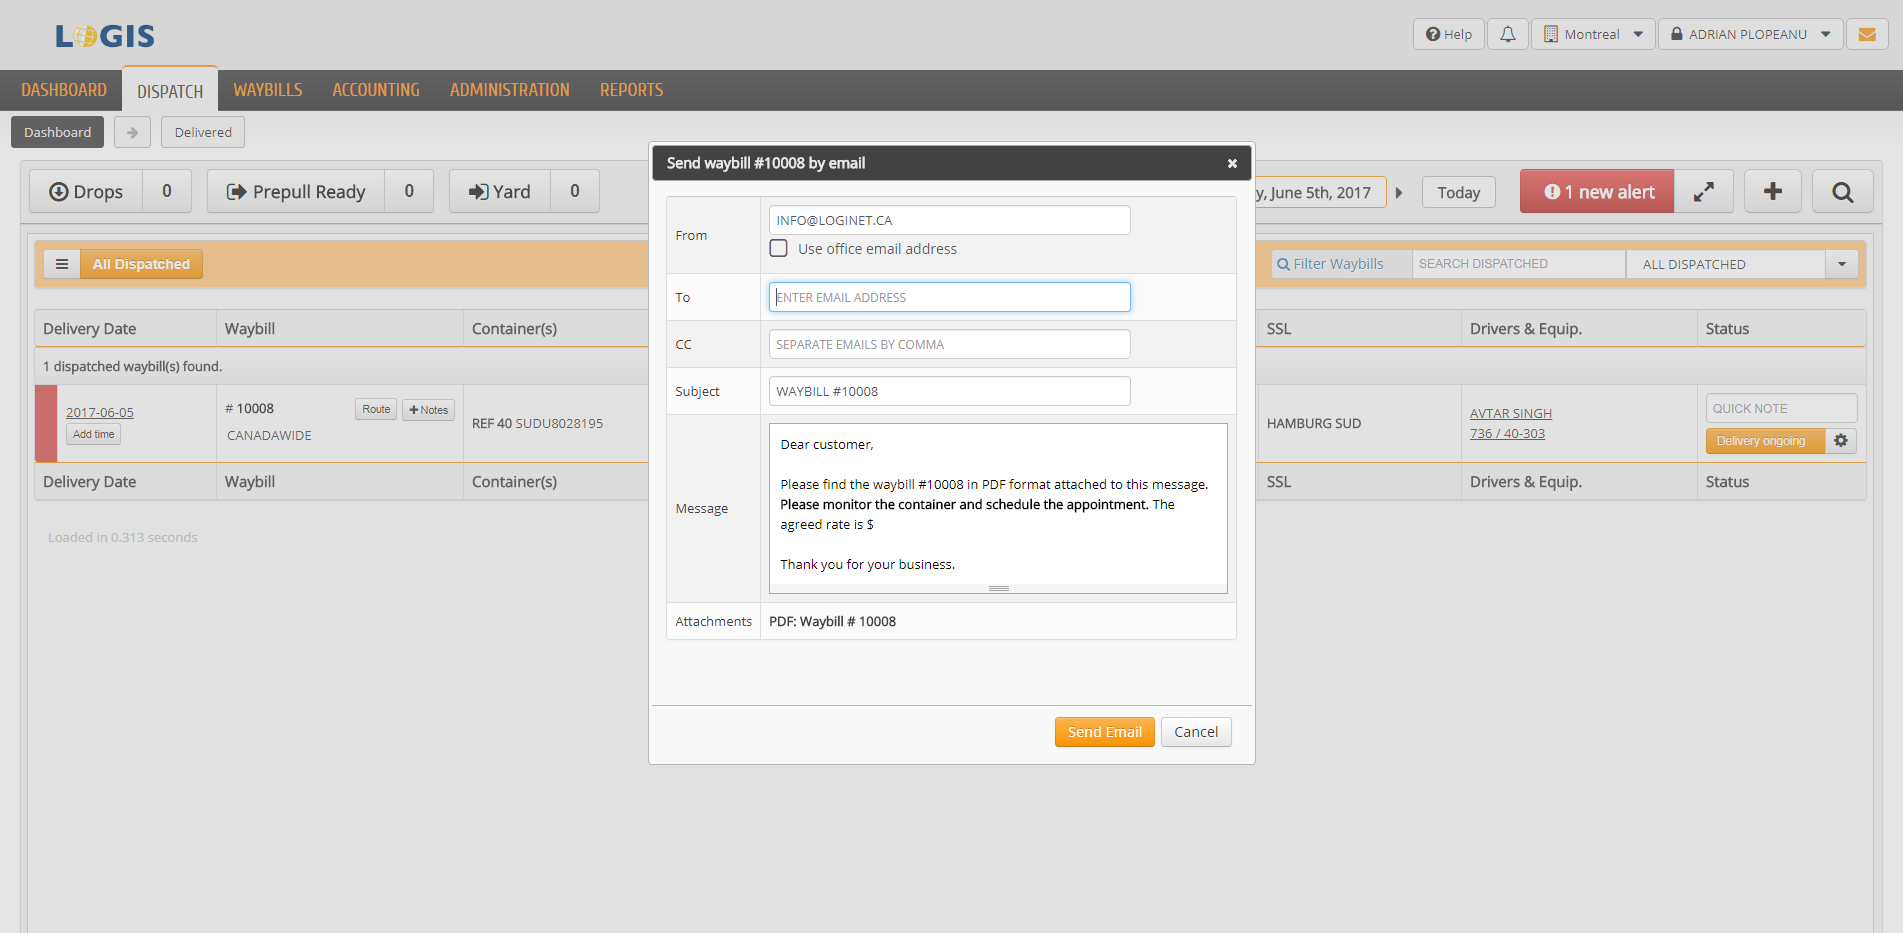Switch to the Waybills tab

tap(268, 90)
